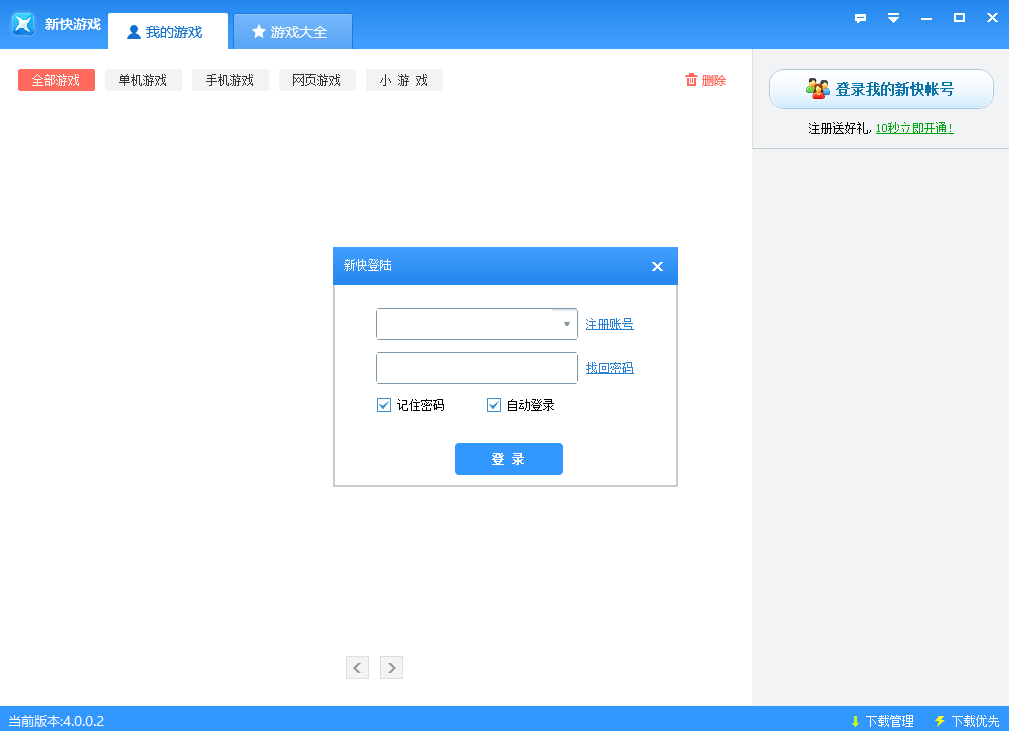1009x731 pixels.
Task: Open the 10秒立即开通 registration link
Action: (x=914, y=128)
